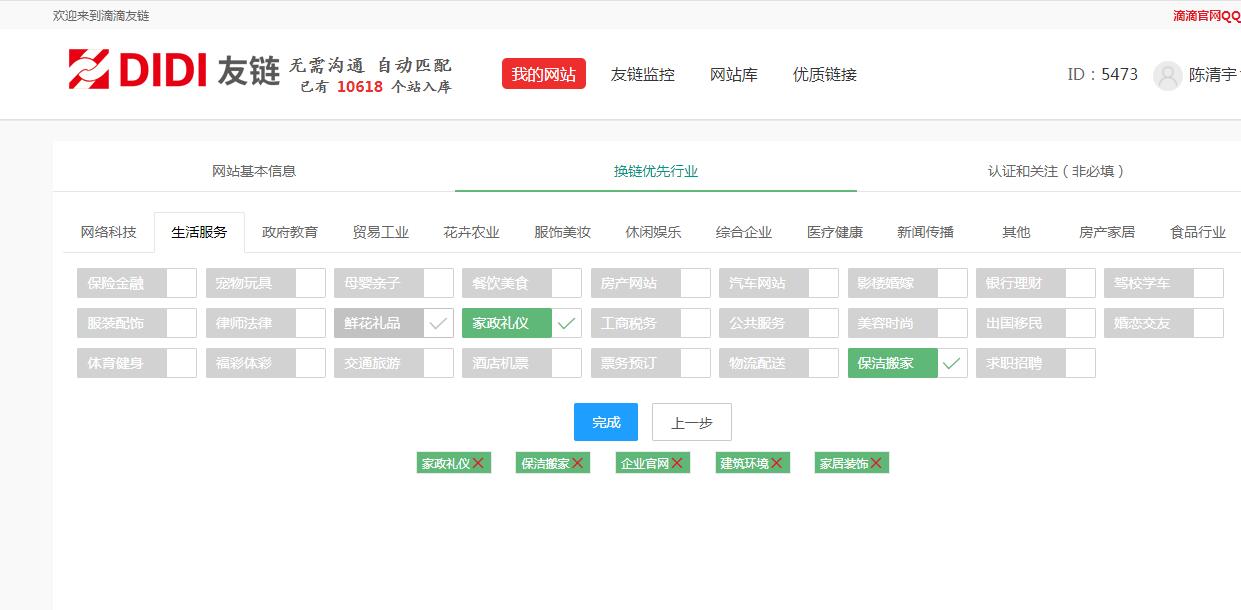Toggle the 律师法律 category

[266, 323]
